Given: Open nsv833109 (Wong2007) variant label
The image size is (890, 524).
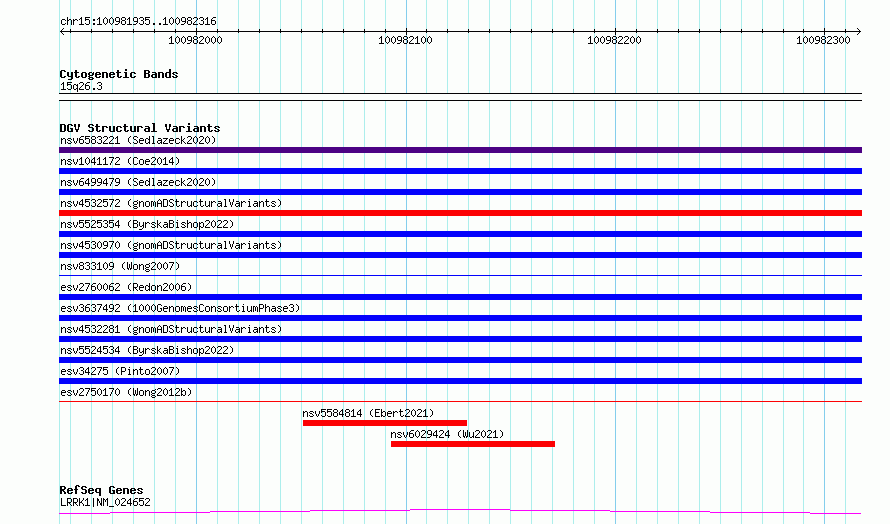Looking at the screenshot, I should pyautogui.click(x=120, y=266).
